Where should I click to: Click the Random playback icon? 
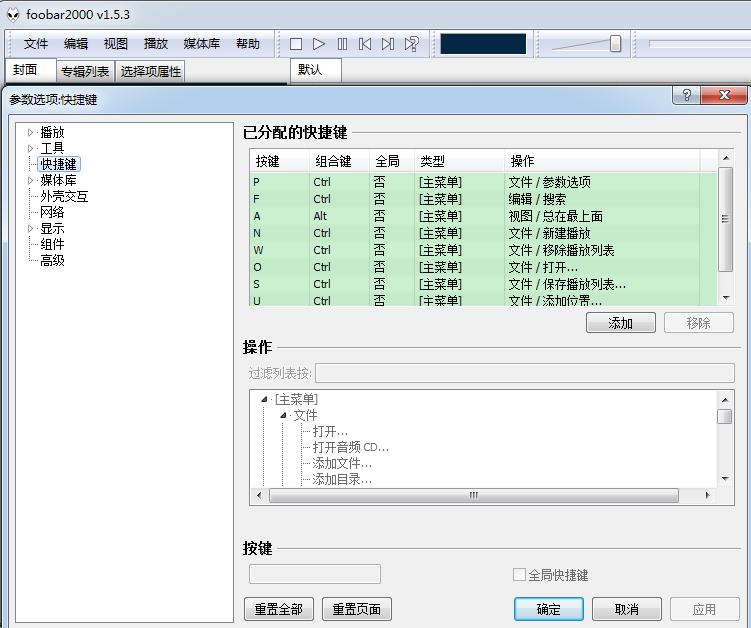(x=411, y=44)
